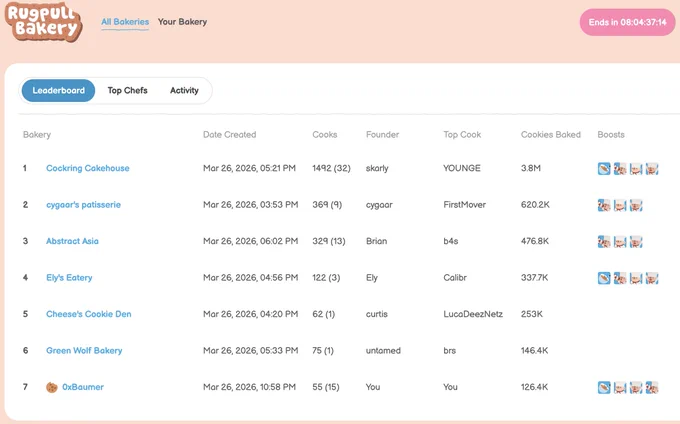The height and width of the screenshot is (424, 680).
Task: Click the cookie icon beside 0xBaumer
Action: coord(52,387)
